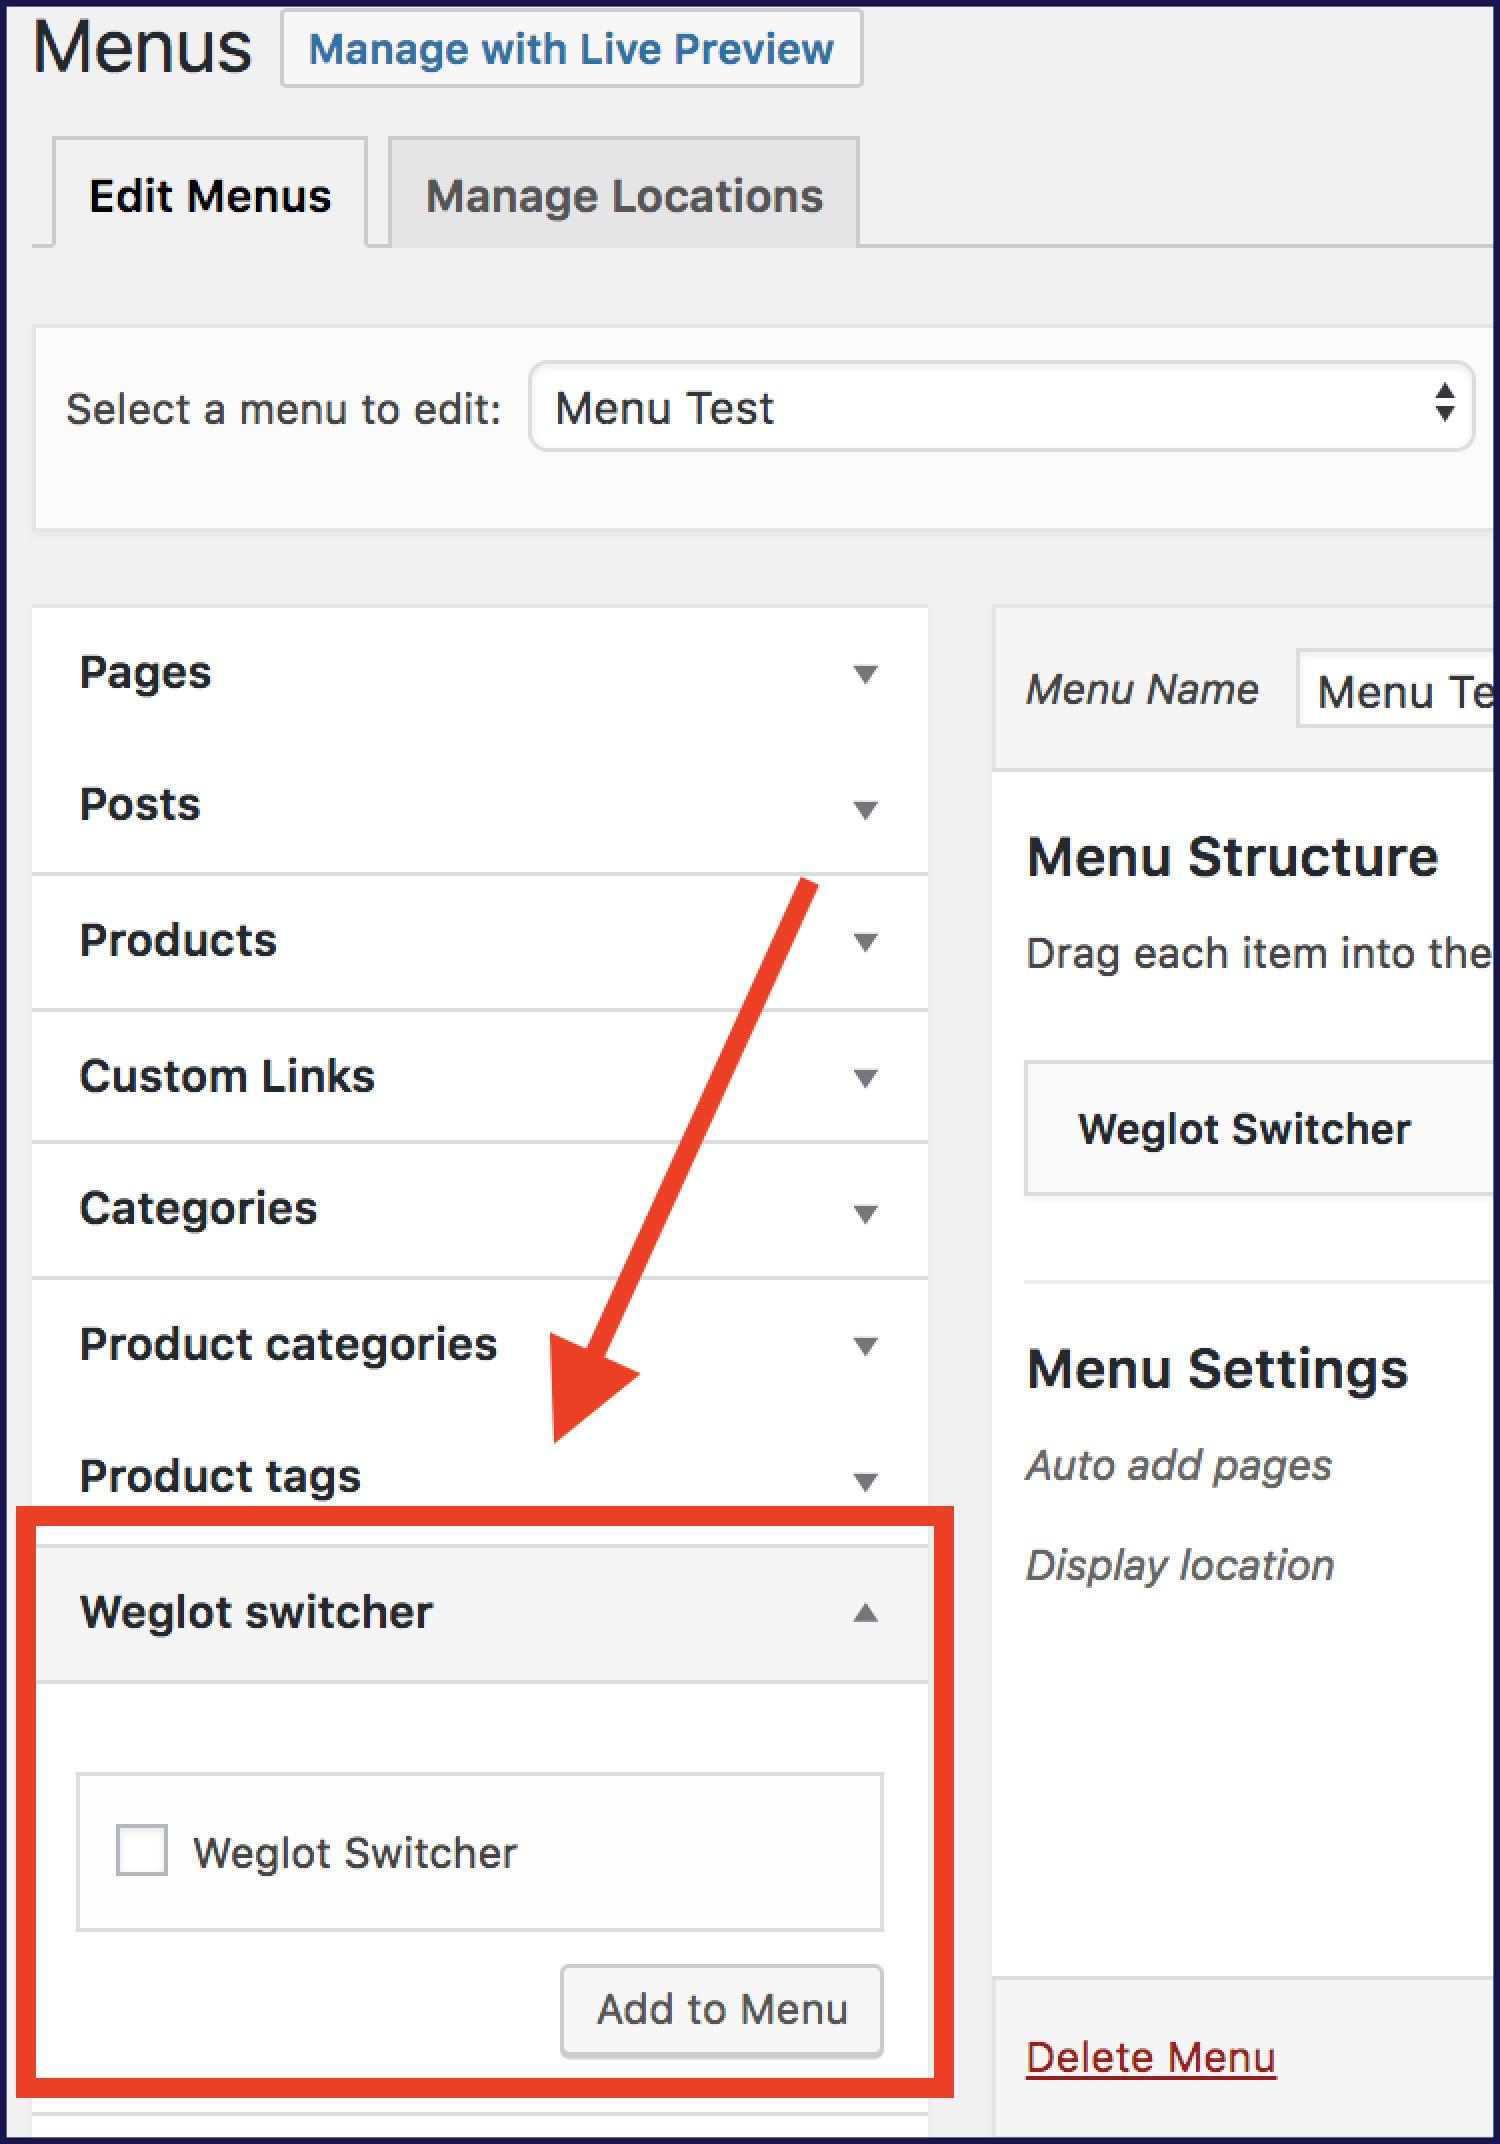The height and width of the screenshot is (2144, 1500).
Task: Click the Product tags panel title
Action: [220, 1477]
